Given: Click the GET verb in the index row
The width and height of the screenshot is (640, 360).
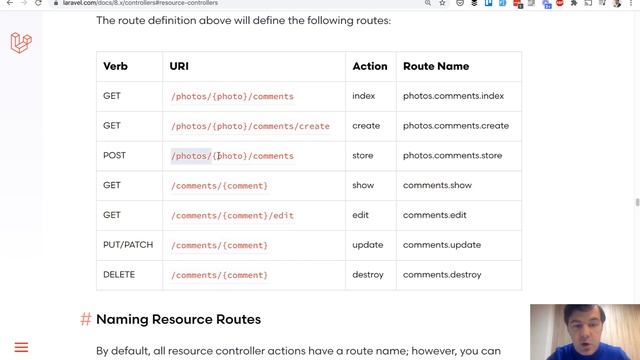Looking at the screenshot, I should point(112,96).
